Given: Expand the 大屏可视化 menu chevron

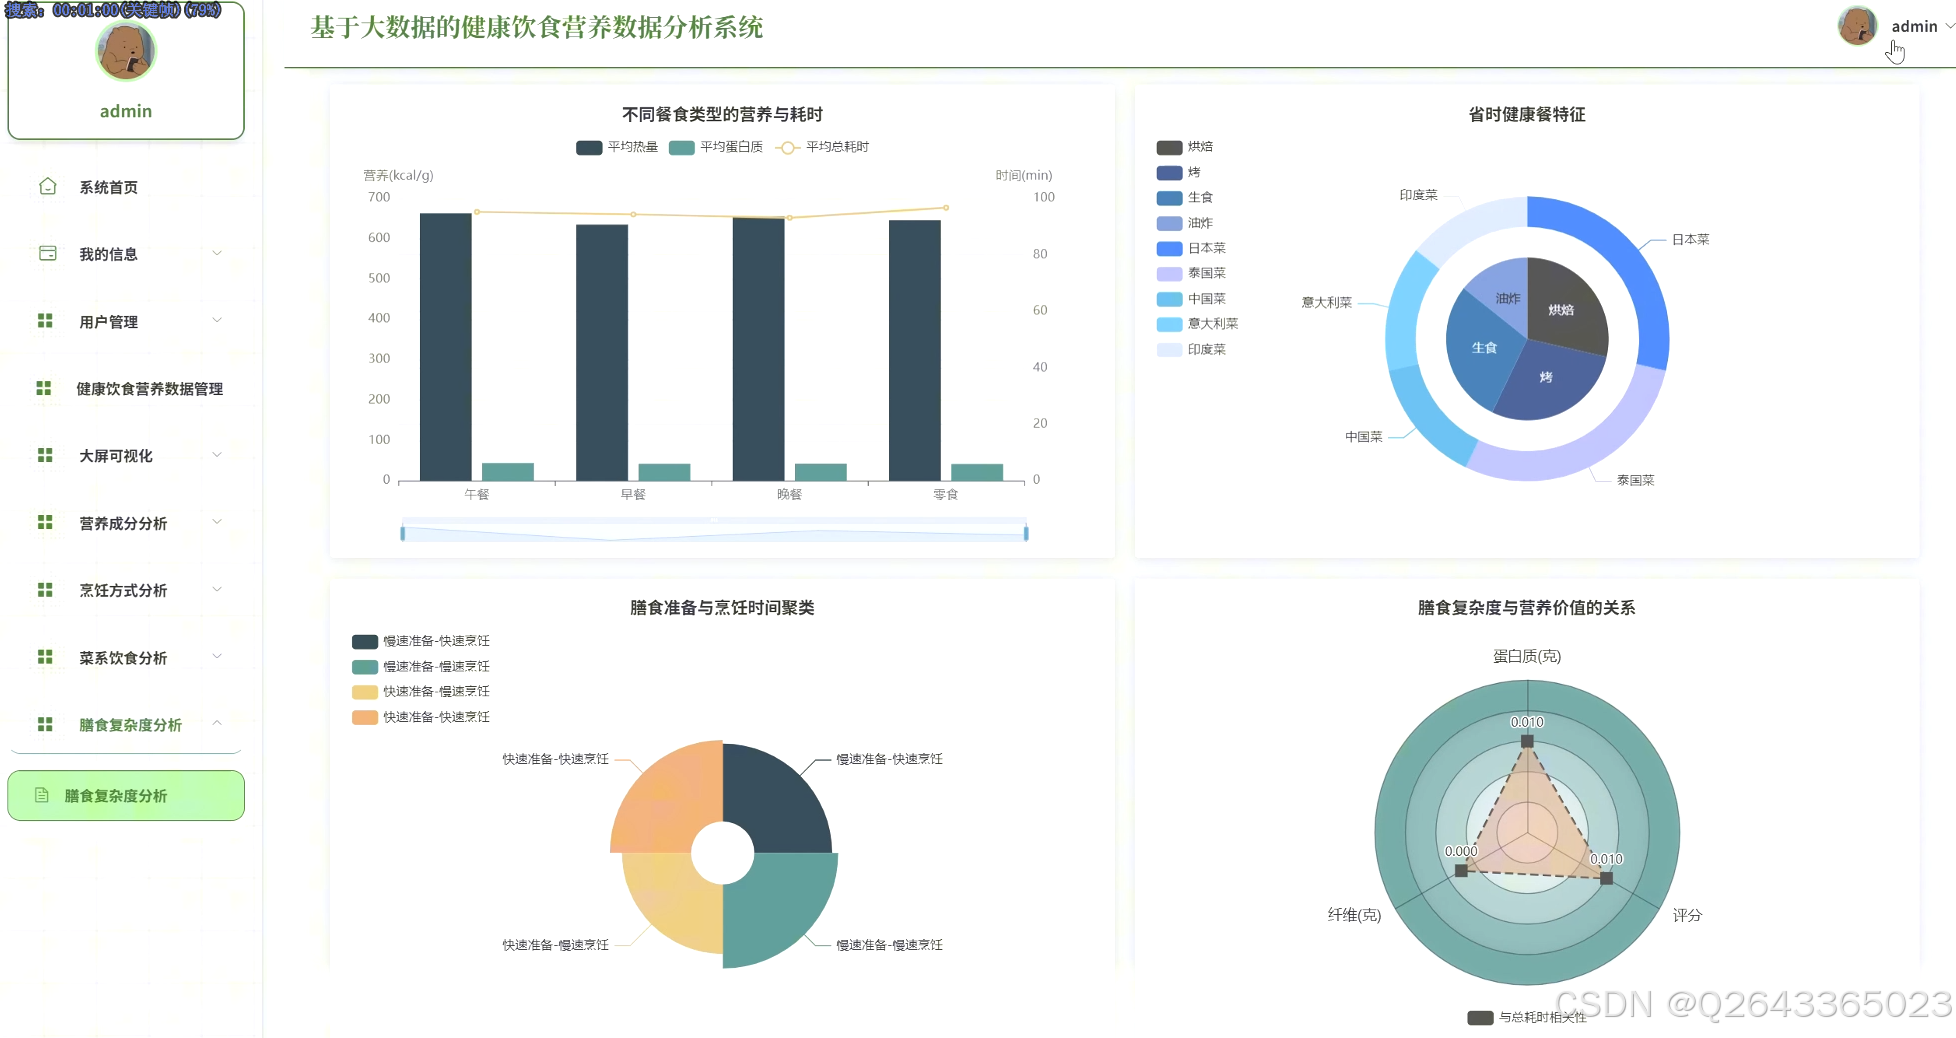Looking at the screenshot, I should click(x=217, y=455).
